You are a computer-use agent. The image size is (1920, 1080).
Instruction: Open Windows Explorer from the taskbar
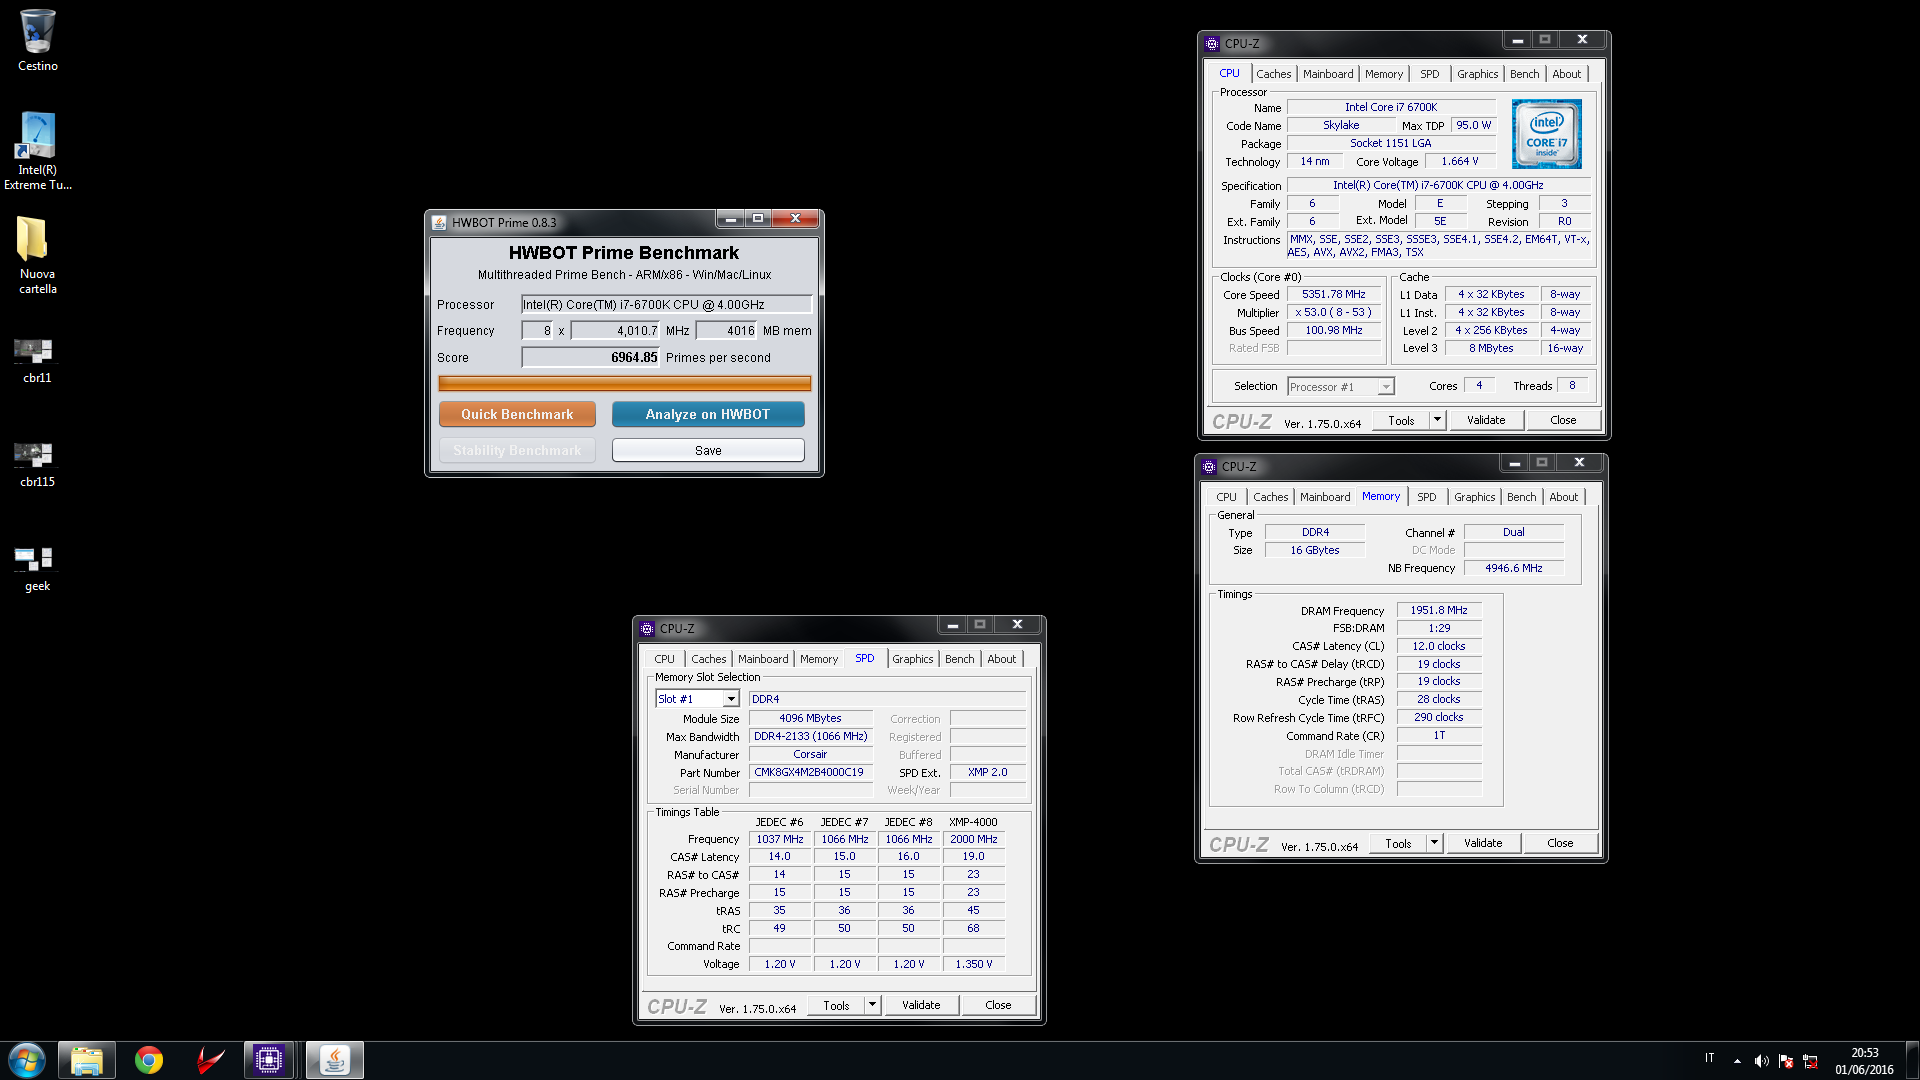87,1060
